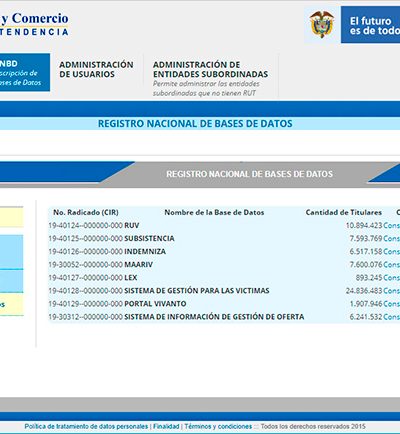Click Consultar link for PORTAL VIVANTO row
Screen dimensions: 400x434
tap(392, 304)
